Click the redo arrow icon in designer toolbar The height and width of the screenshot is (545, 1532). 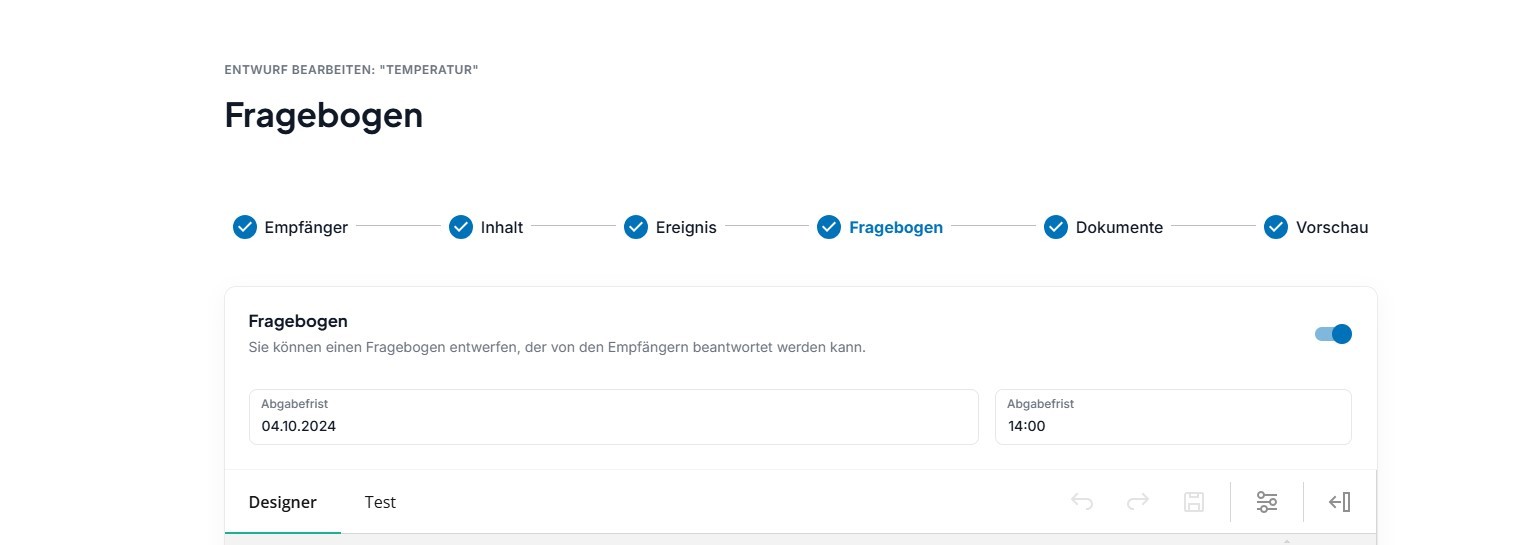(1138, 502)
